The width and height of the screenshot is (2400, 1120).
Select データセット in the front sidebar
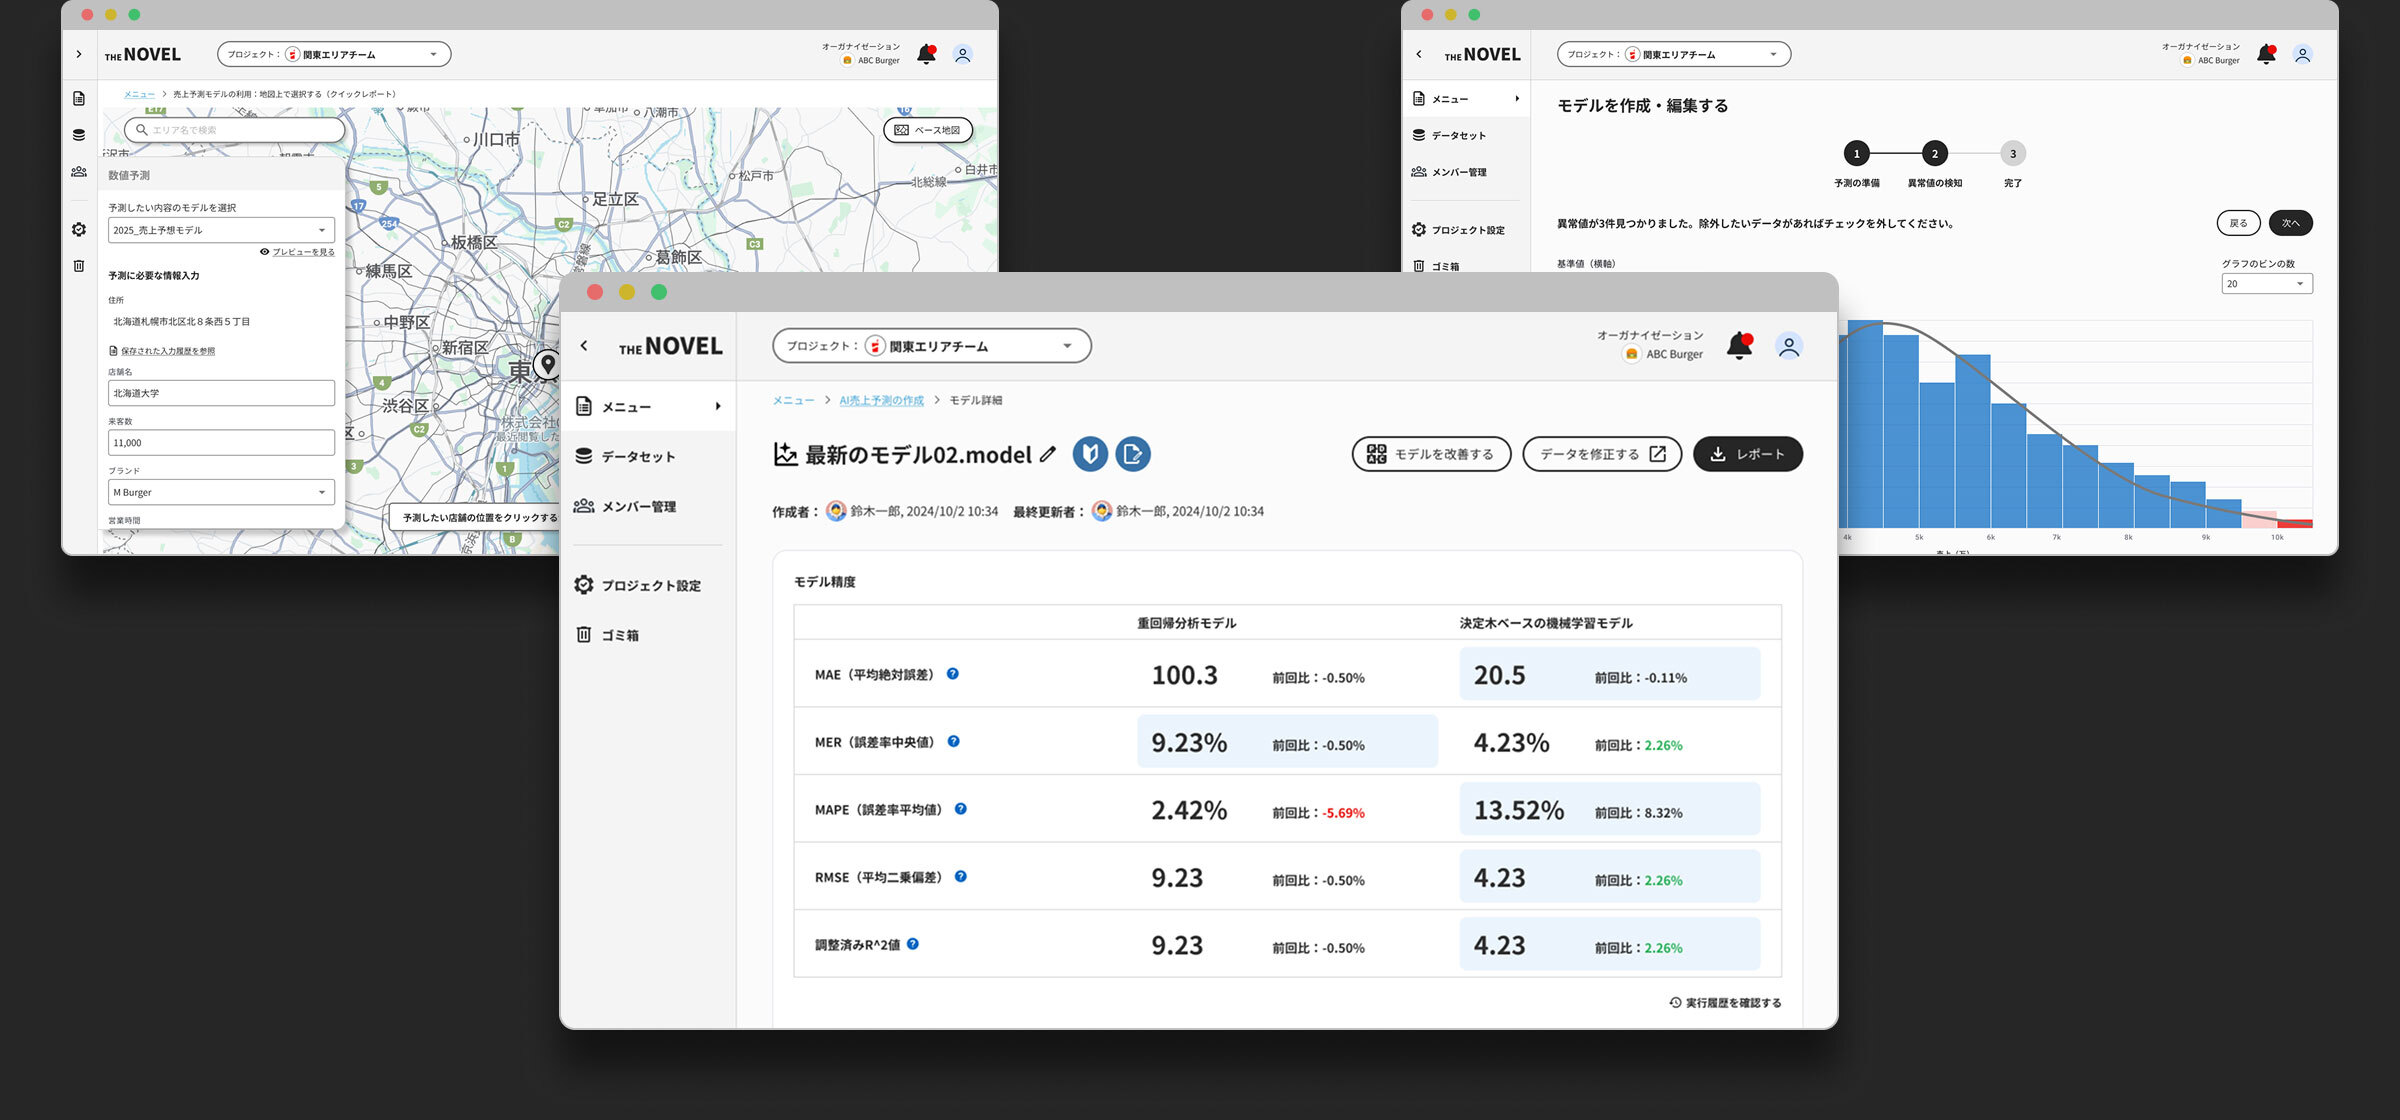637,457
